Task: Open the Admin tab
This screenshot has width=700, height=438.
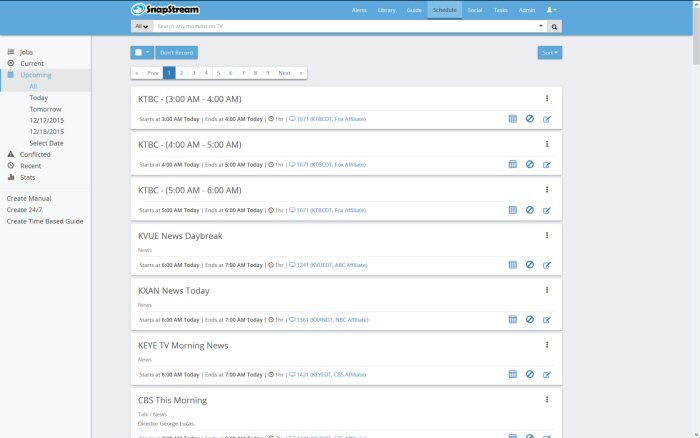Action: point(527,10)
